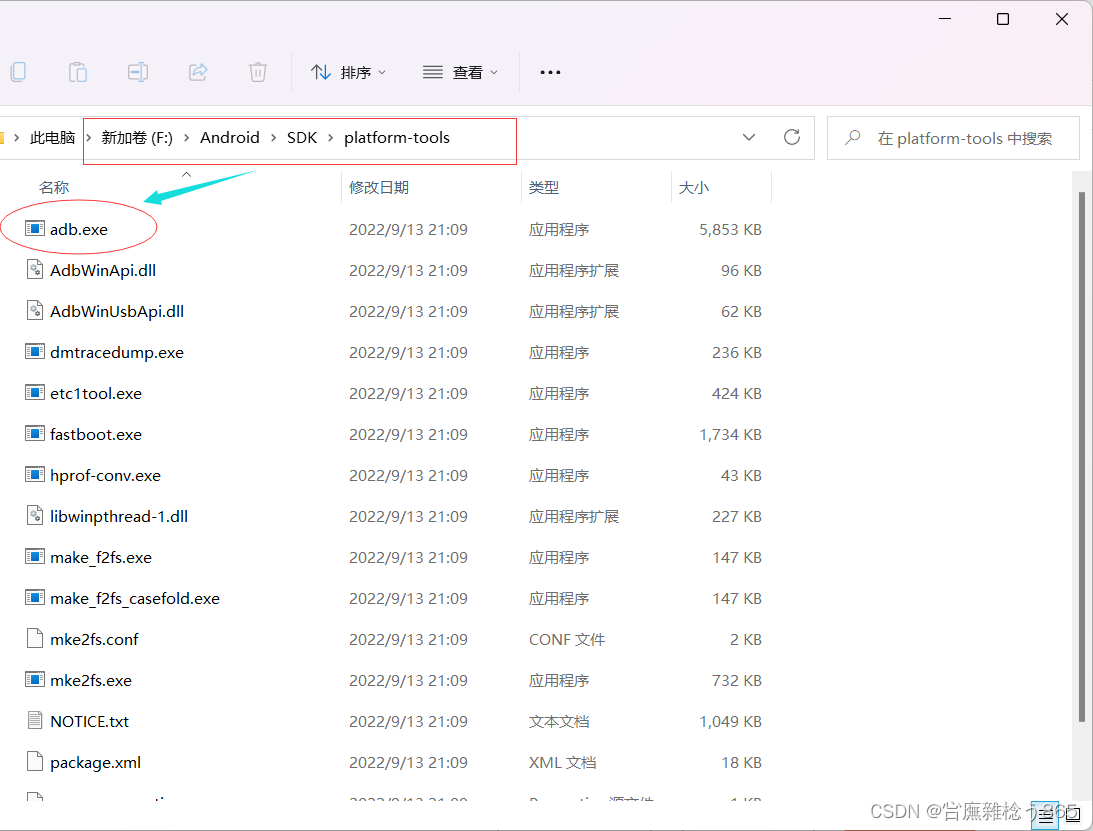Select the AdbWinApi.dll file icon

coord(35,269)
